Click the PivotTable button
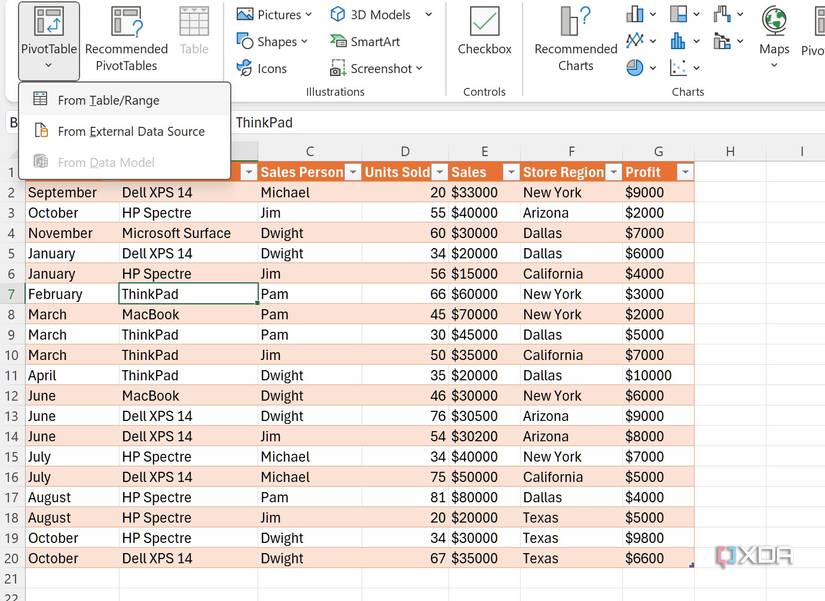 point(48,30)
